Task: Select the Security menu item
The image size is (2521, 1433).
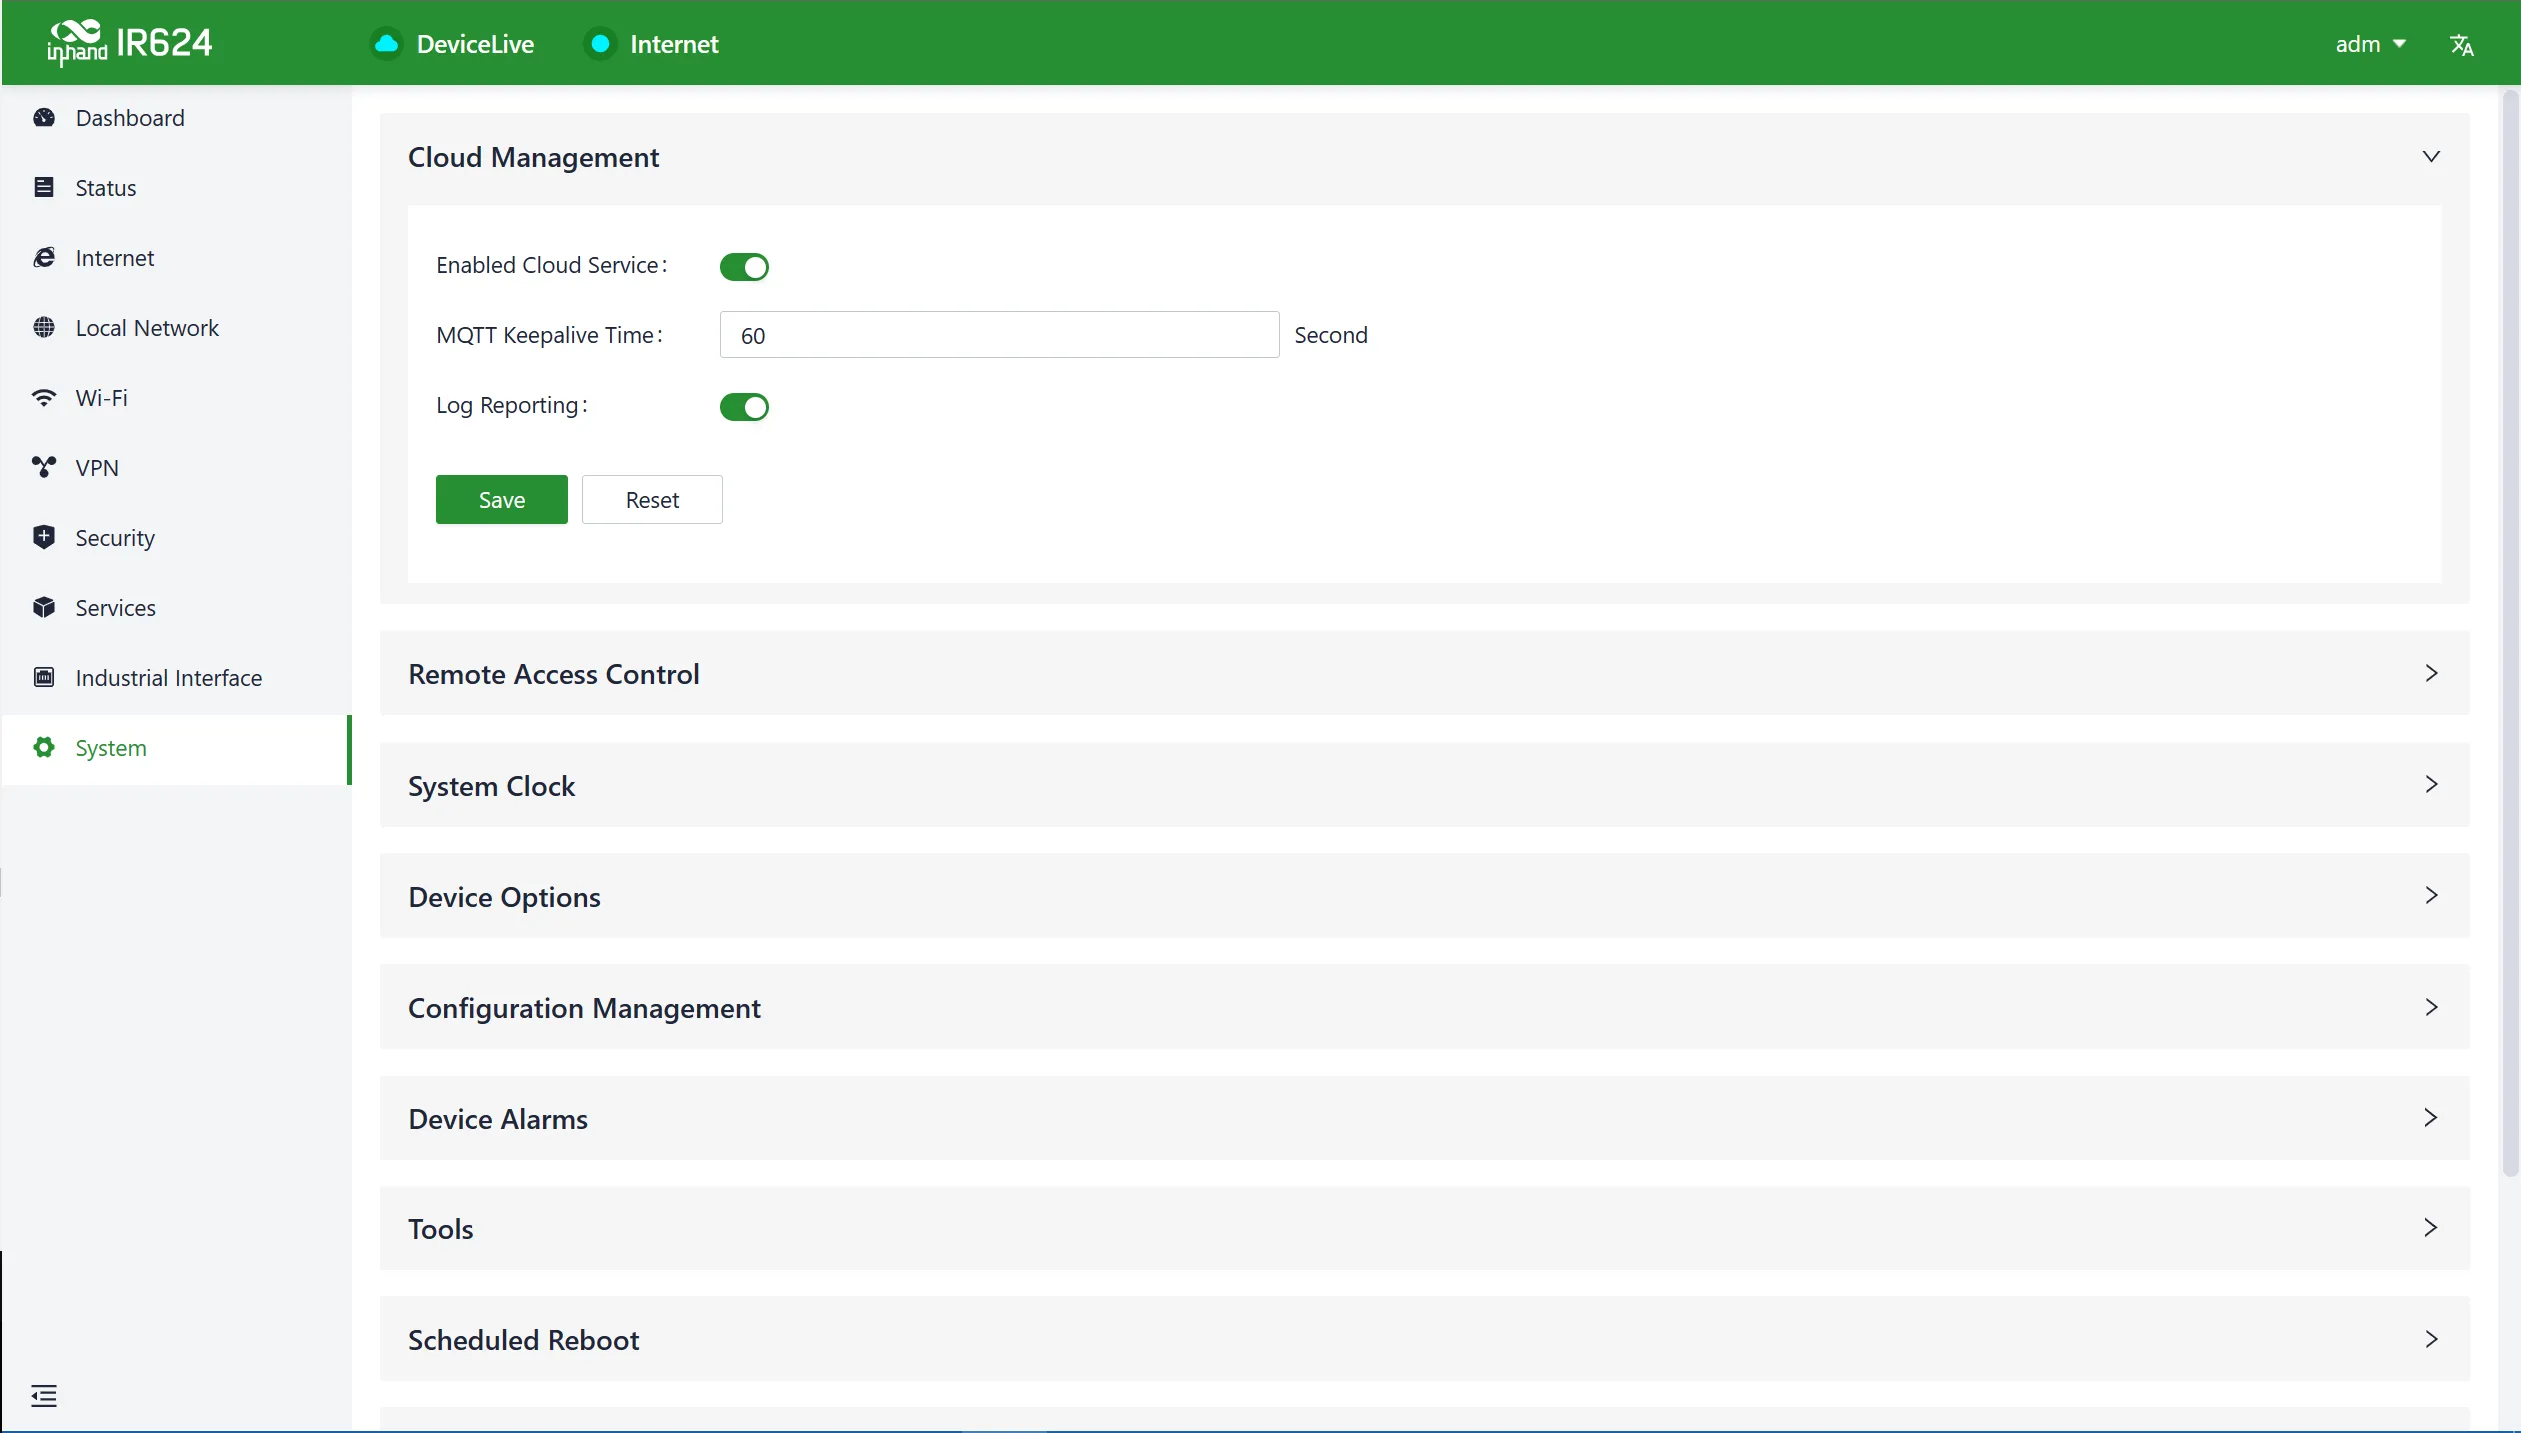Action: pyautogui.click(x=177, y=538)
